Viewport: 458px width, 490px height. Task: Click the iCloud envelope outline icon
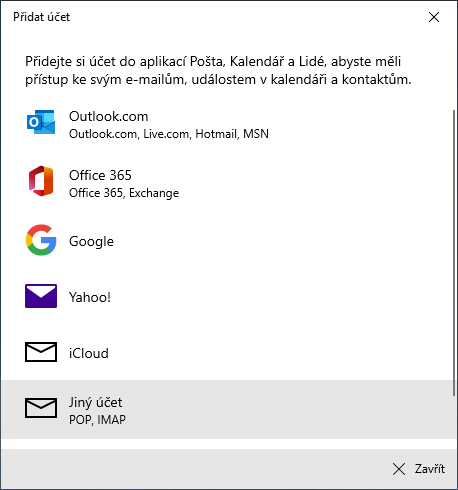[x=41, y=352]
